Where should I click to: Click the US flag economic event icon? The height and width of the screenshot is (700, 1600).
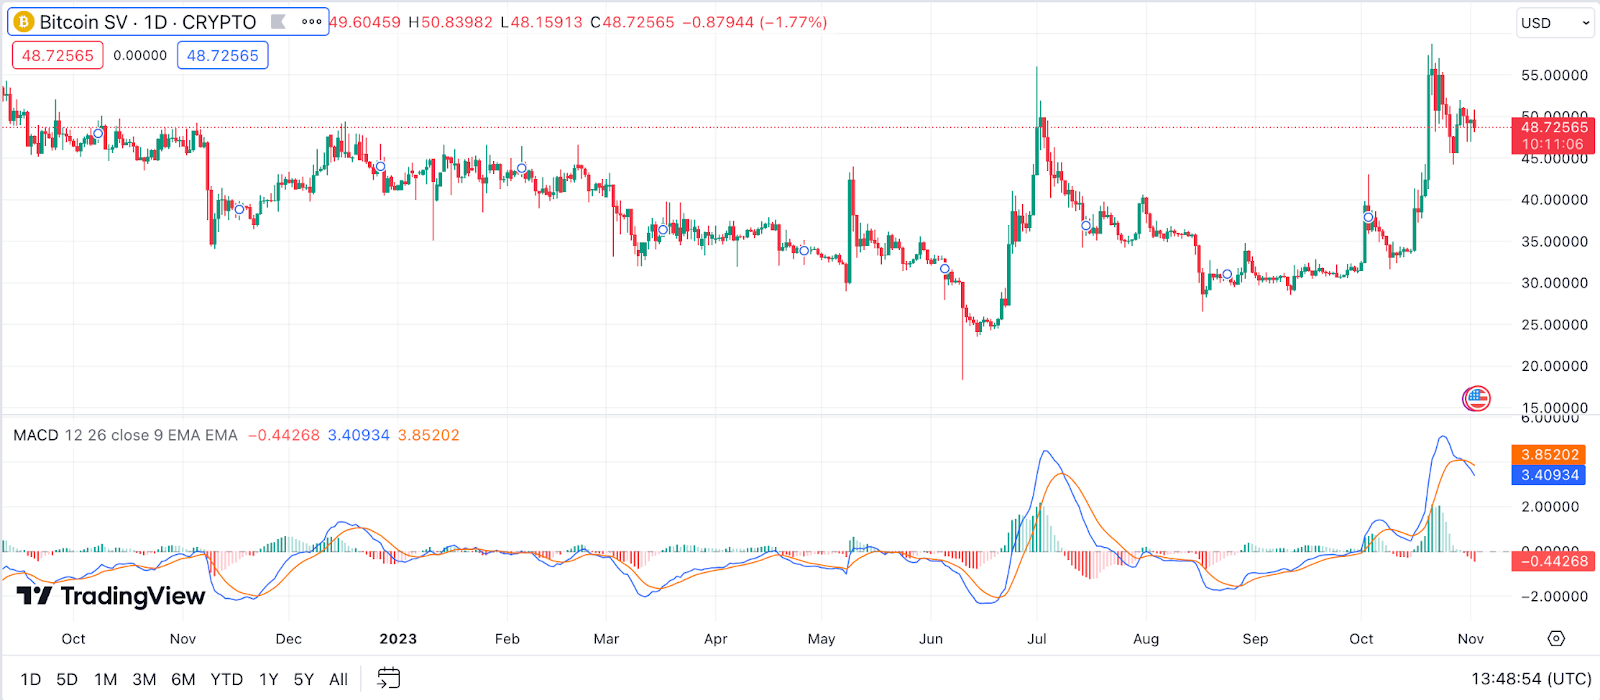tap(1476, 399)
